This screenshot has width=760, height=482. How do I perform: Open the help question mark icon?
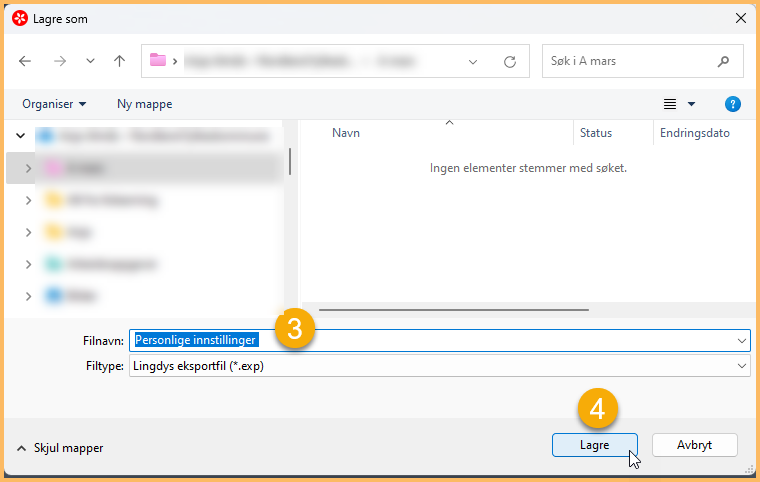point(732,104)
